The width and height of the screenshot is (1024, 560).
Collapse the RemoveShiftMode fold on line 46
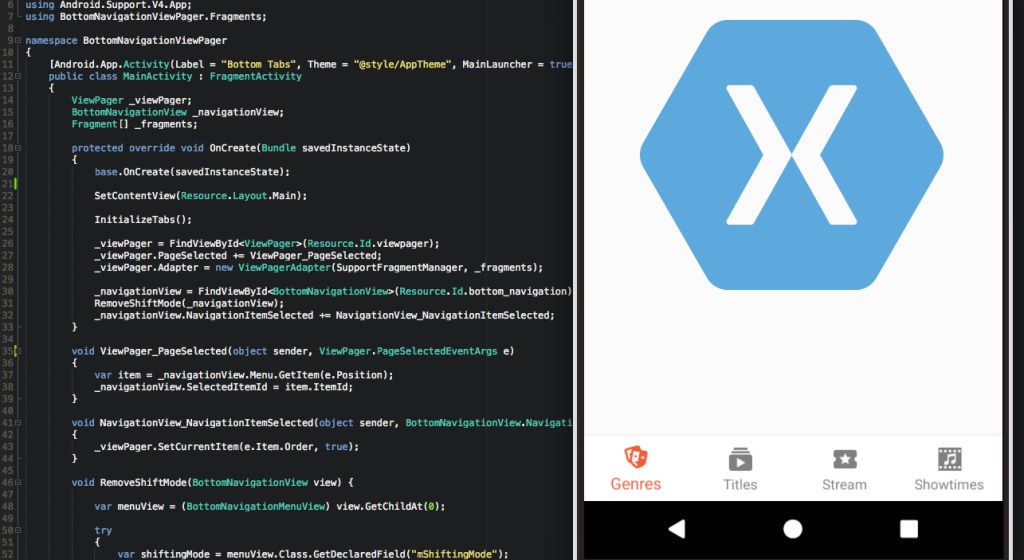pos(18,482)
